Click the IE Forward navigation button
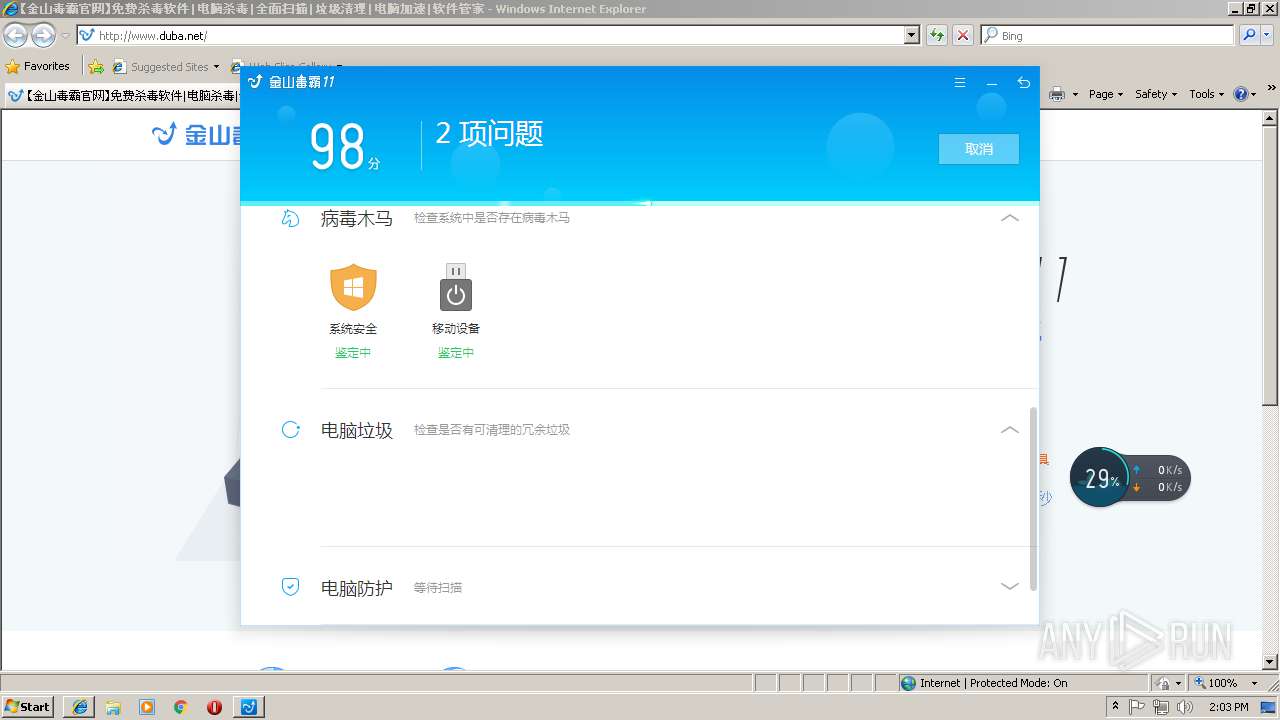 click(x=43, y=36)
